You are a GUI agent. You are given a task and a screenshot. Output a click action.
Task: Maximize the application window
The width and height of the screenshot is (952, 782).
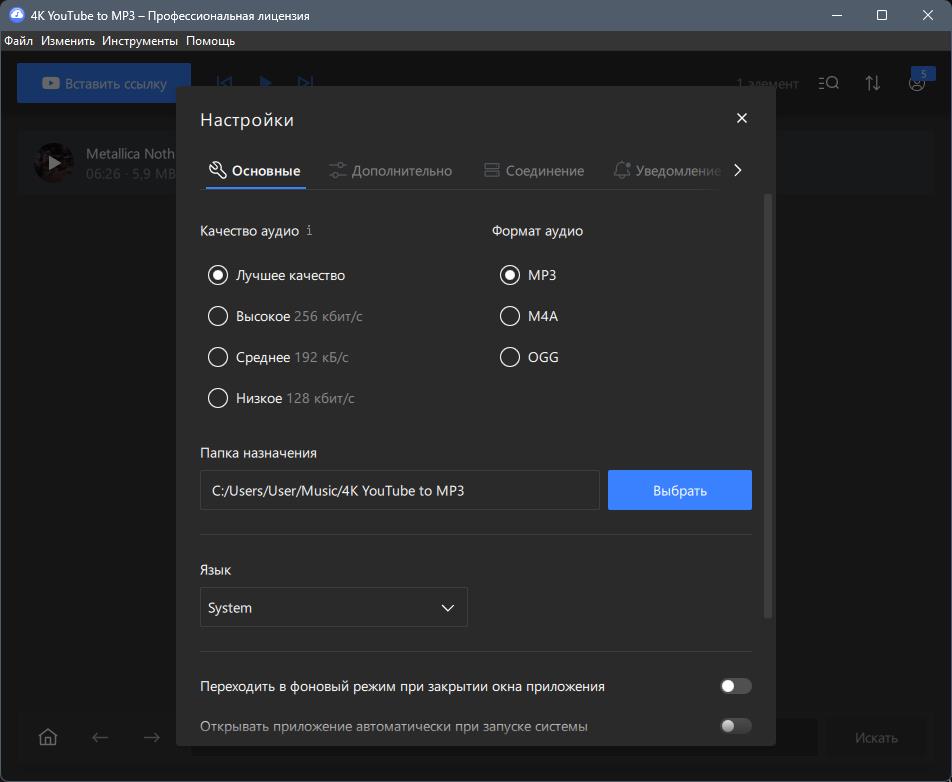(x=882, y=15)
